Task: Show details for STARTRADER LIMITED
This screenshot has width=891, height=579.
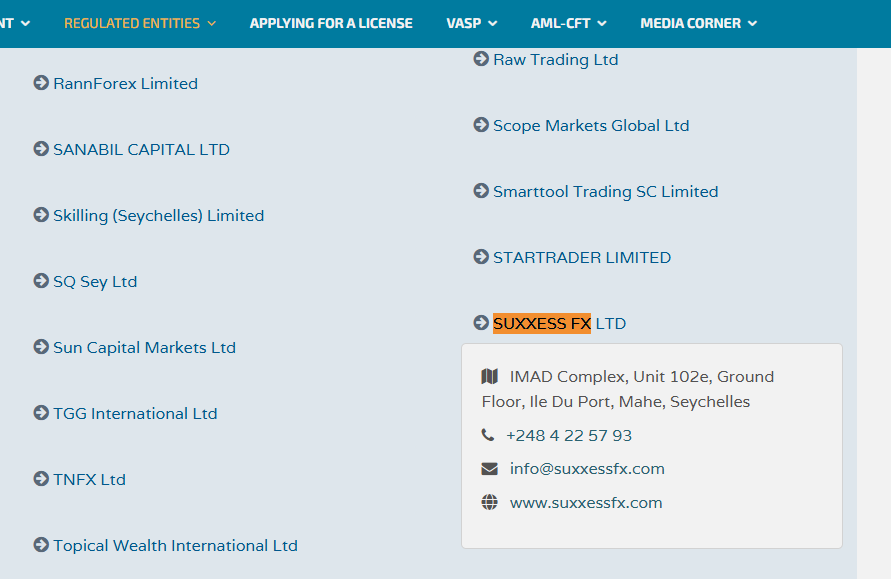Action: [582, 257]
